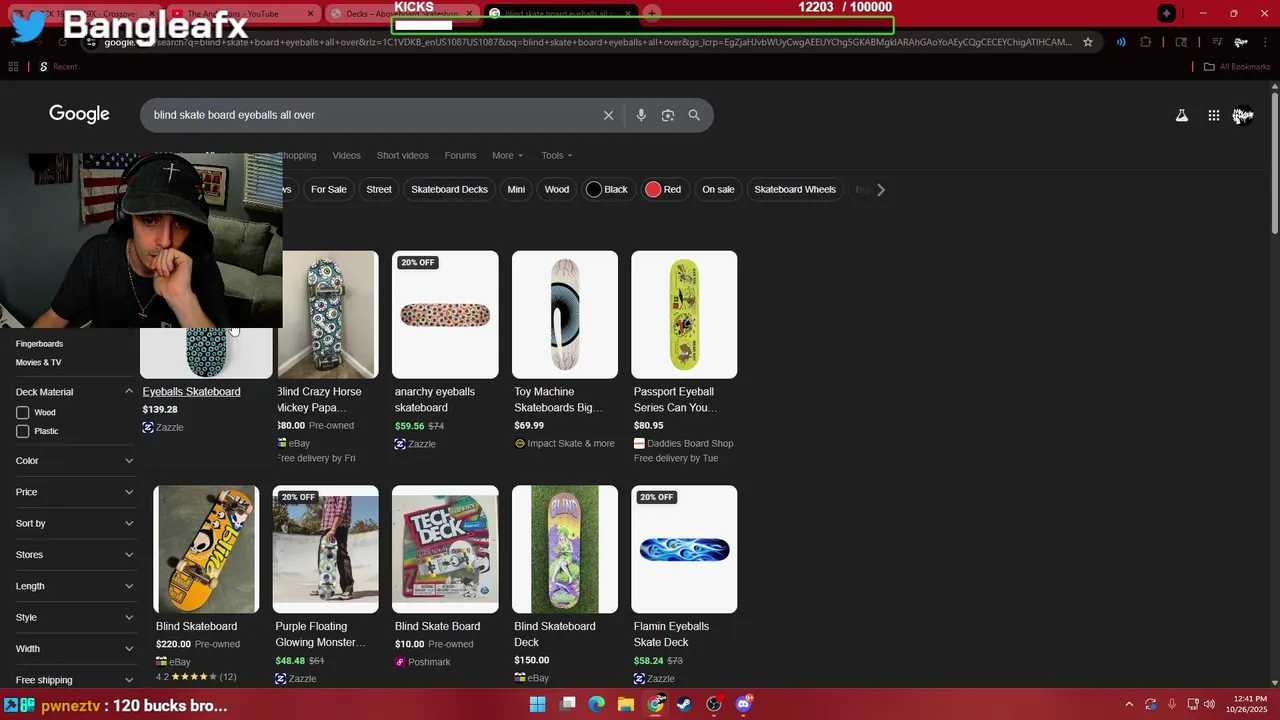Image resolution: width=1280 pixels, height=720 pixels.
Task: Open the browser Extensions puzzle icon
Action: click(1146, 42)
